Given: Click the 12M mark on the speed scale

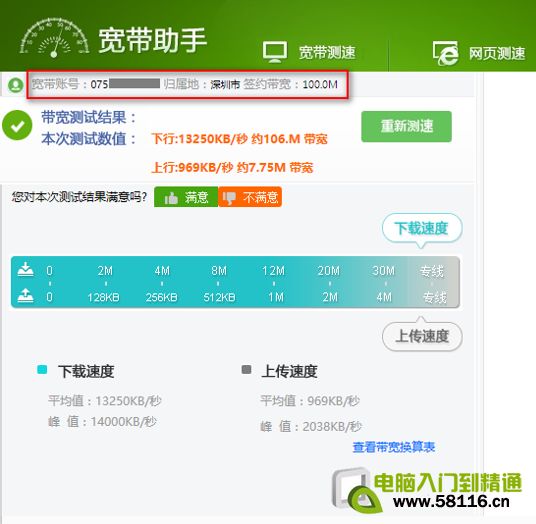Looking at the screenshot, I should pyautogui.click(x=273, y=271).
